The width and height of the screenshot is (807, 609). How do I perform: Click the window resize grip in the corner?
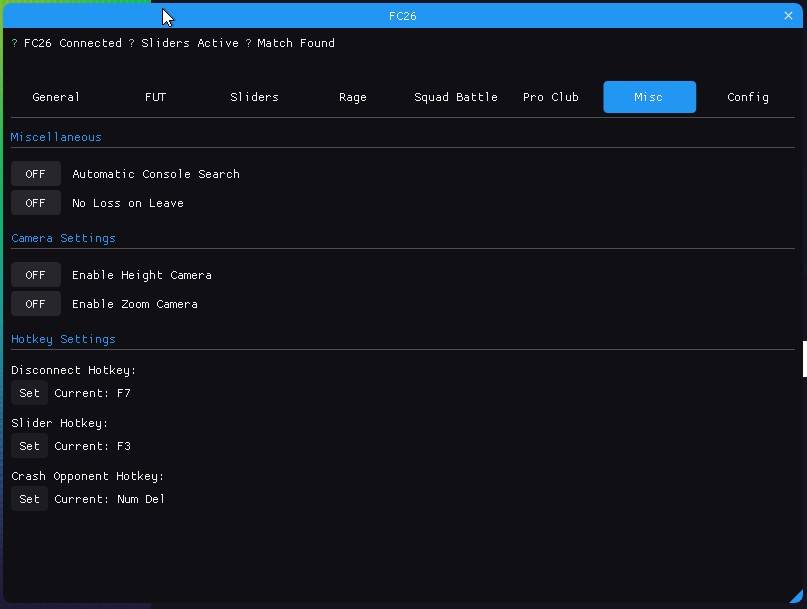coord(796,597)
